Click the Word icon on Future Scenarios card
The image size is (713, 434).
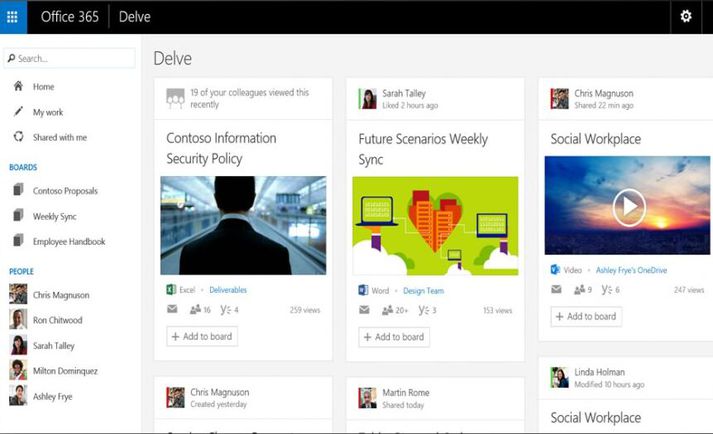[363, 290]
